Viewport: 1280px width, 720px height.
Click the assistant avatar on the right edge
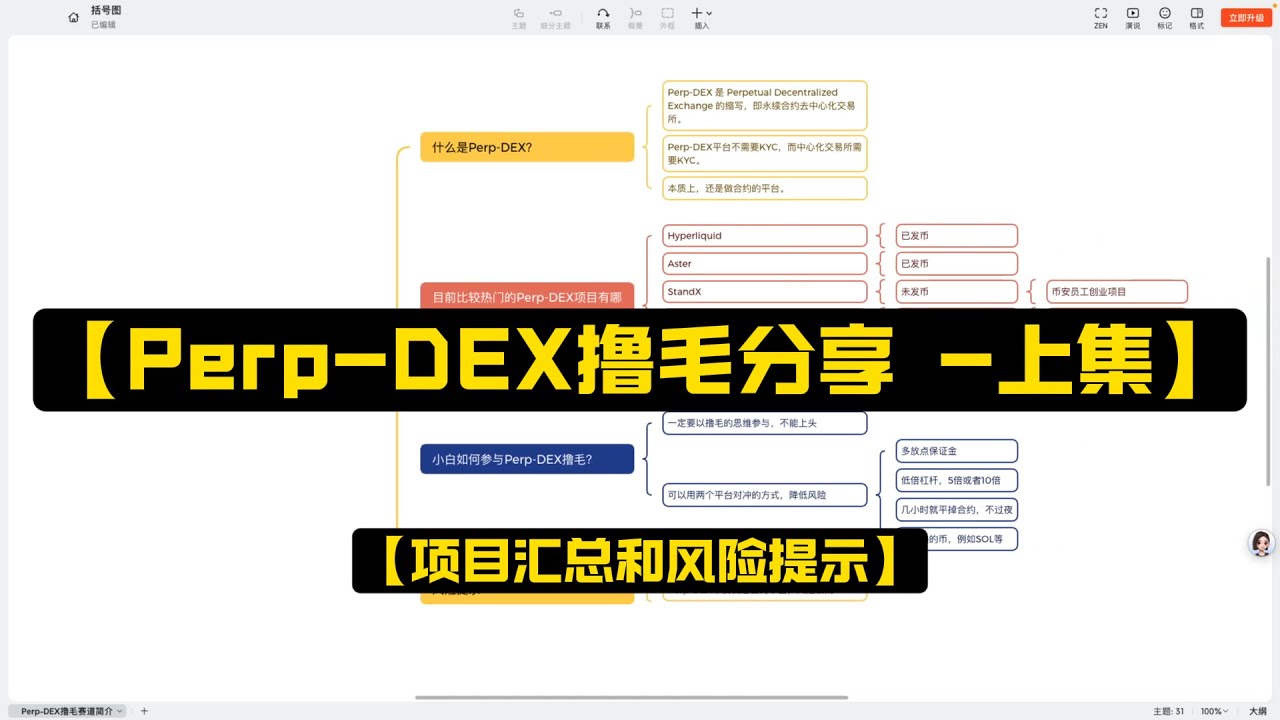pos(1262,543)
